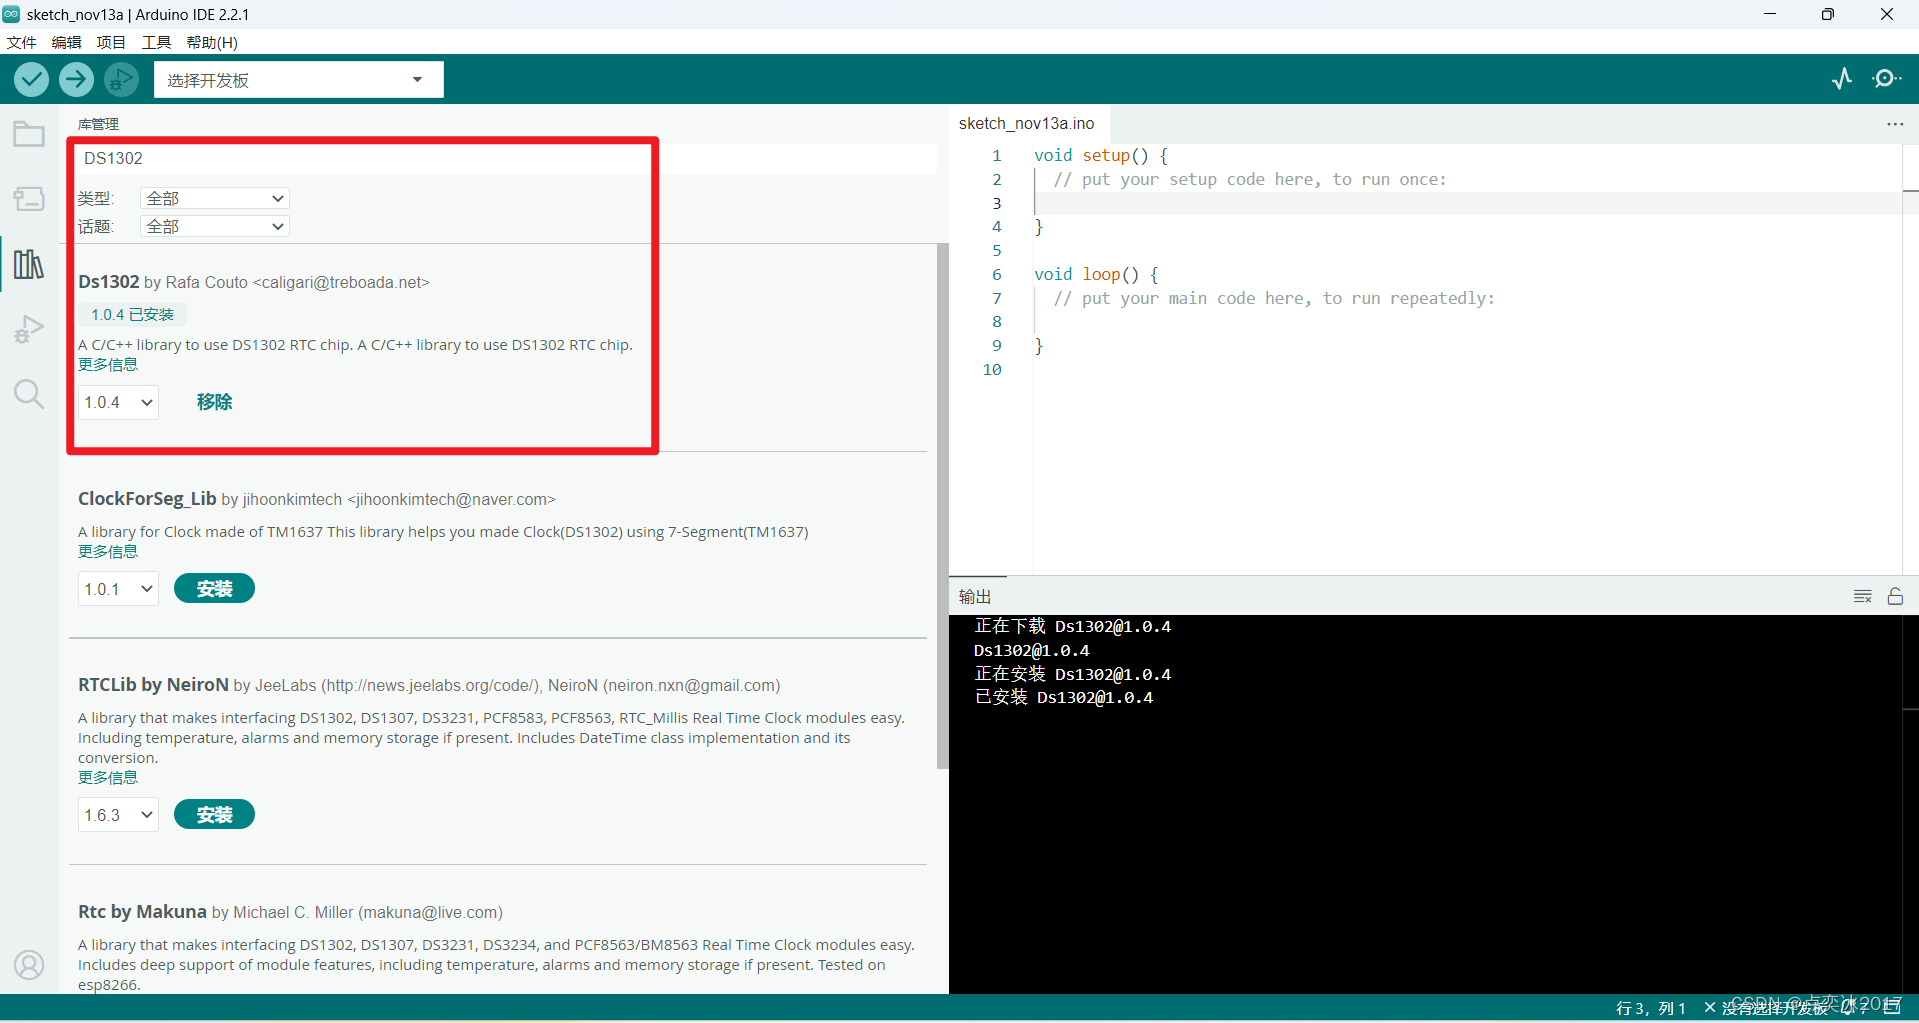Click the library list vertical scrollbar
Screen dimensions: 1919x1023
[942, 505]
